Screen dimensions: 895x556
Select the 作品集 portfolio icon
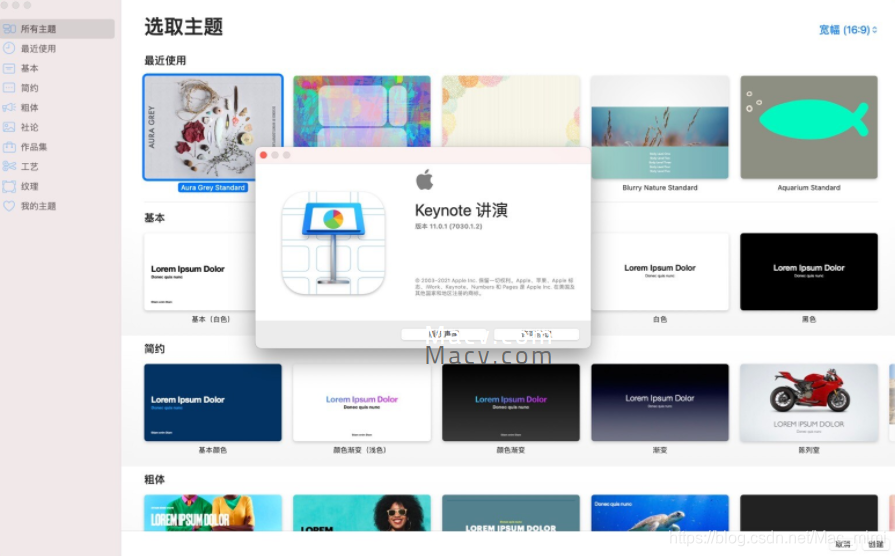(x=9, y=147)
